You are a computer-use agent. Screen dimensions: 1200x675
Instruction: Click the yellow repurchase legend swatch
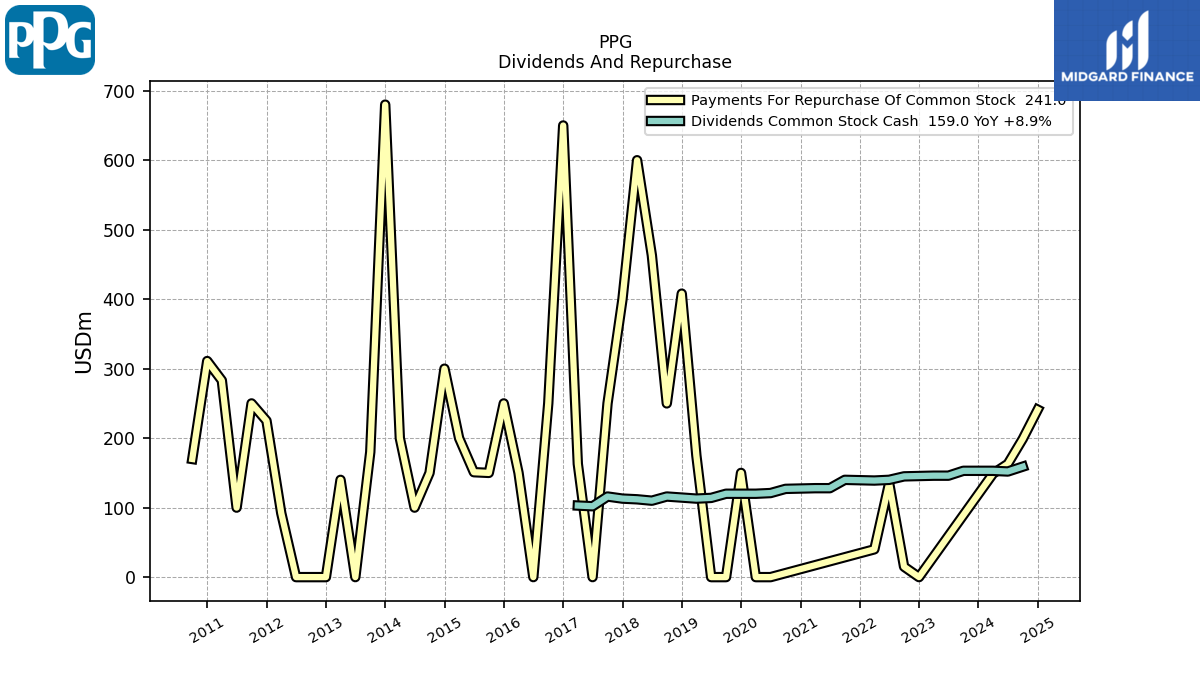pyautogui.click(x=665, y=100)
